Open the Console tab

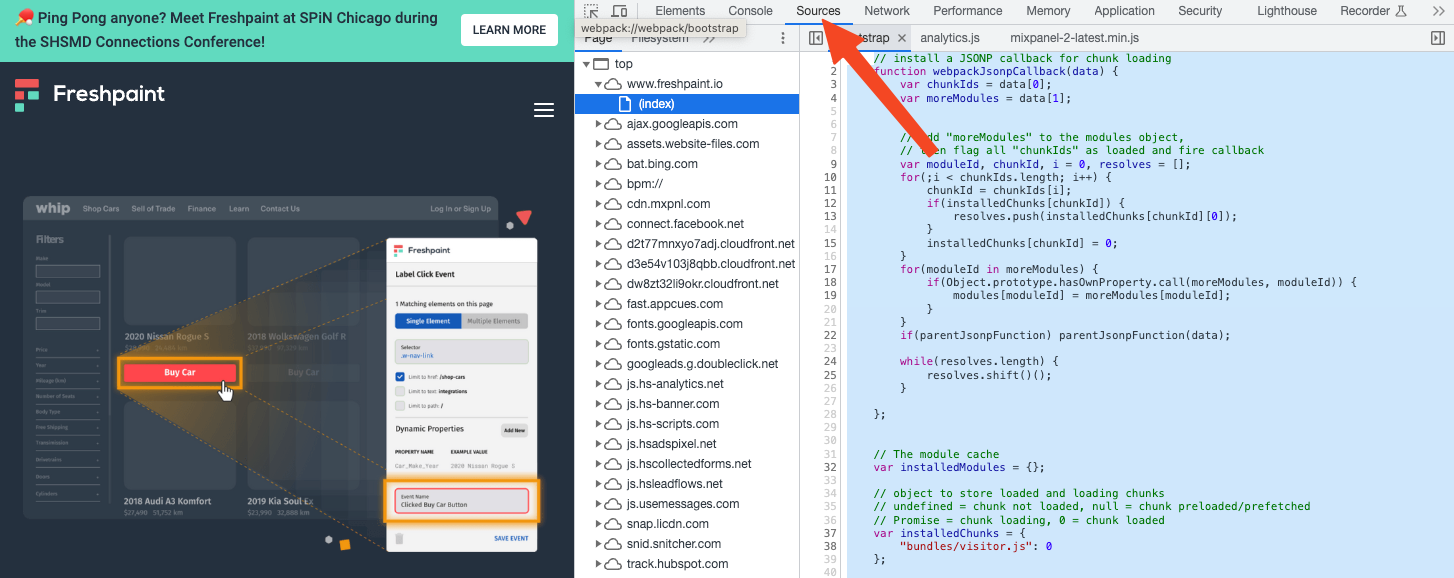point(750,11)
